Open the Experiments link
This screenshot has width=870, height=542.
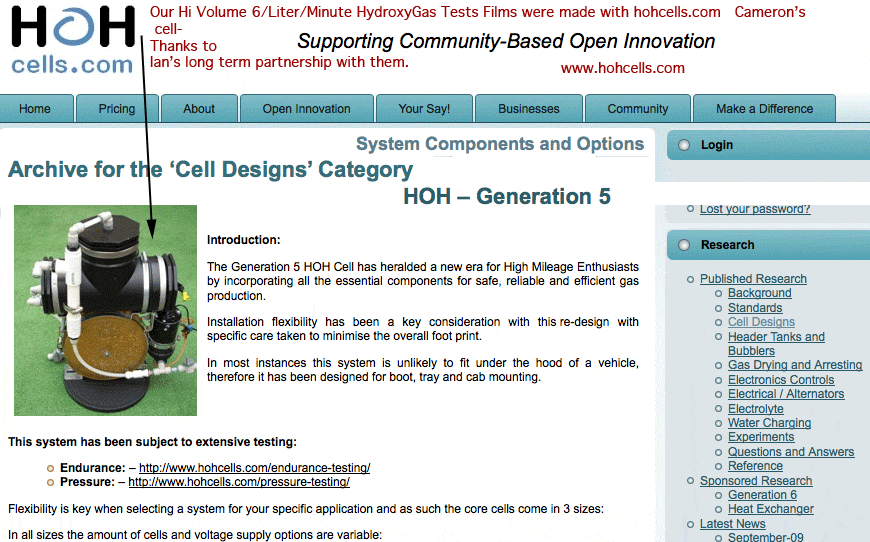pyautogui.click(x=761, y=437)
